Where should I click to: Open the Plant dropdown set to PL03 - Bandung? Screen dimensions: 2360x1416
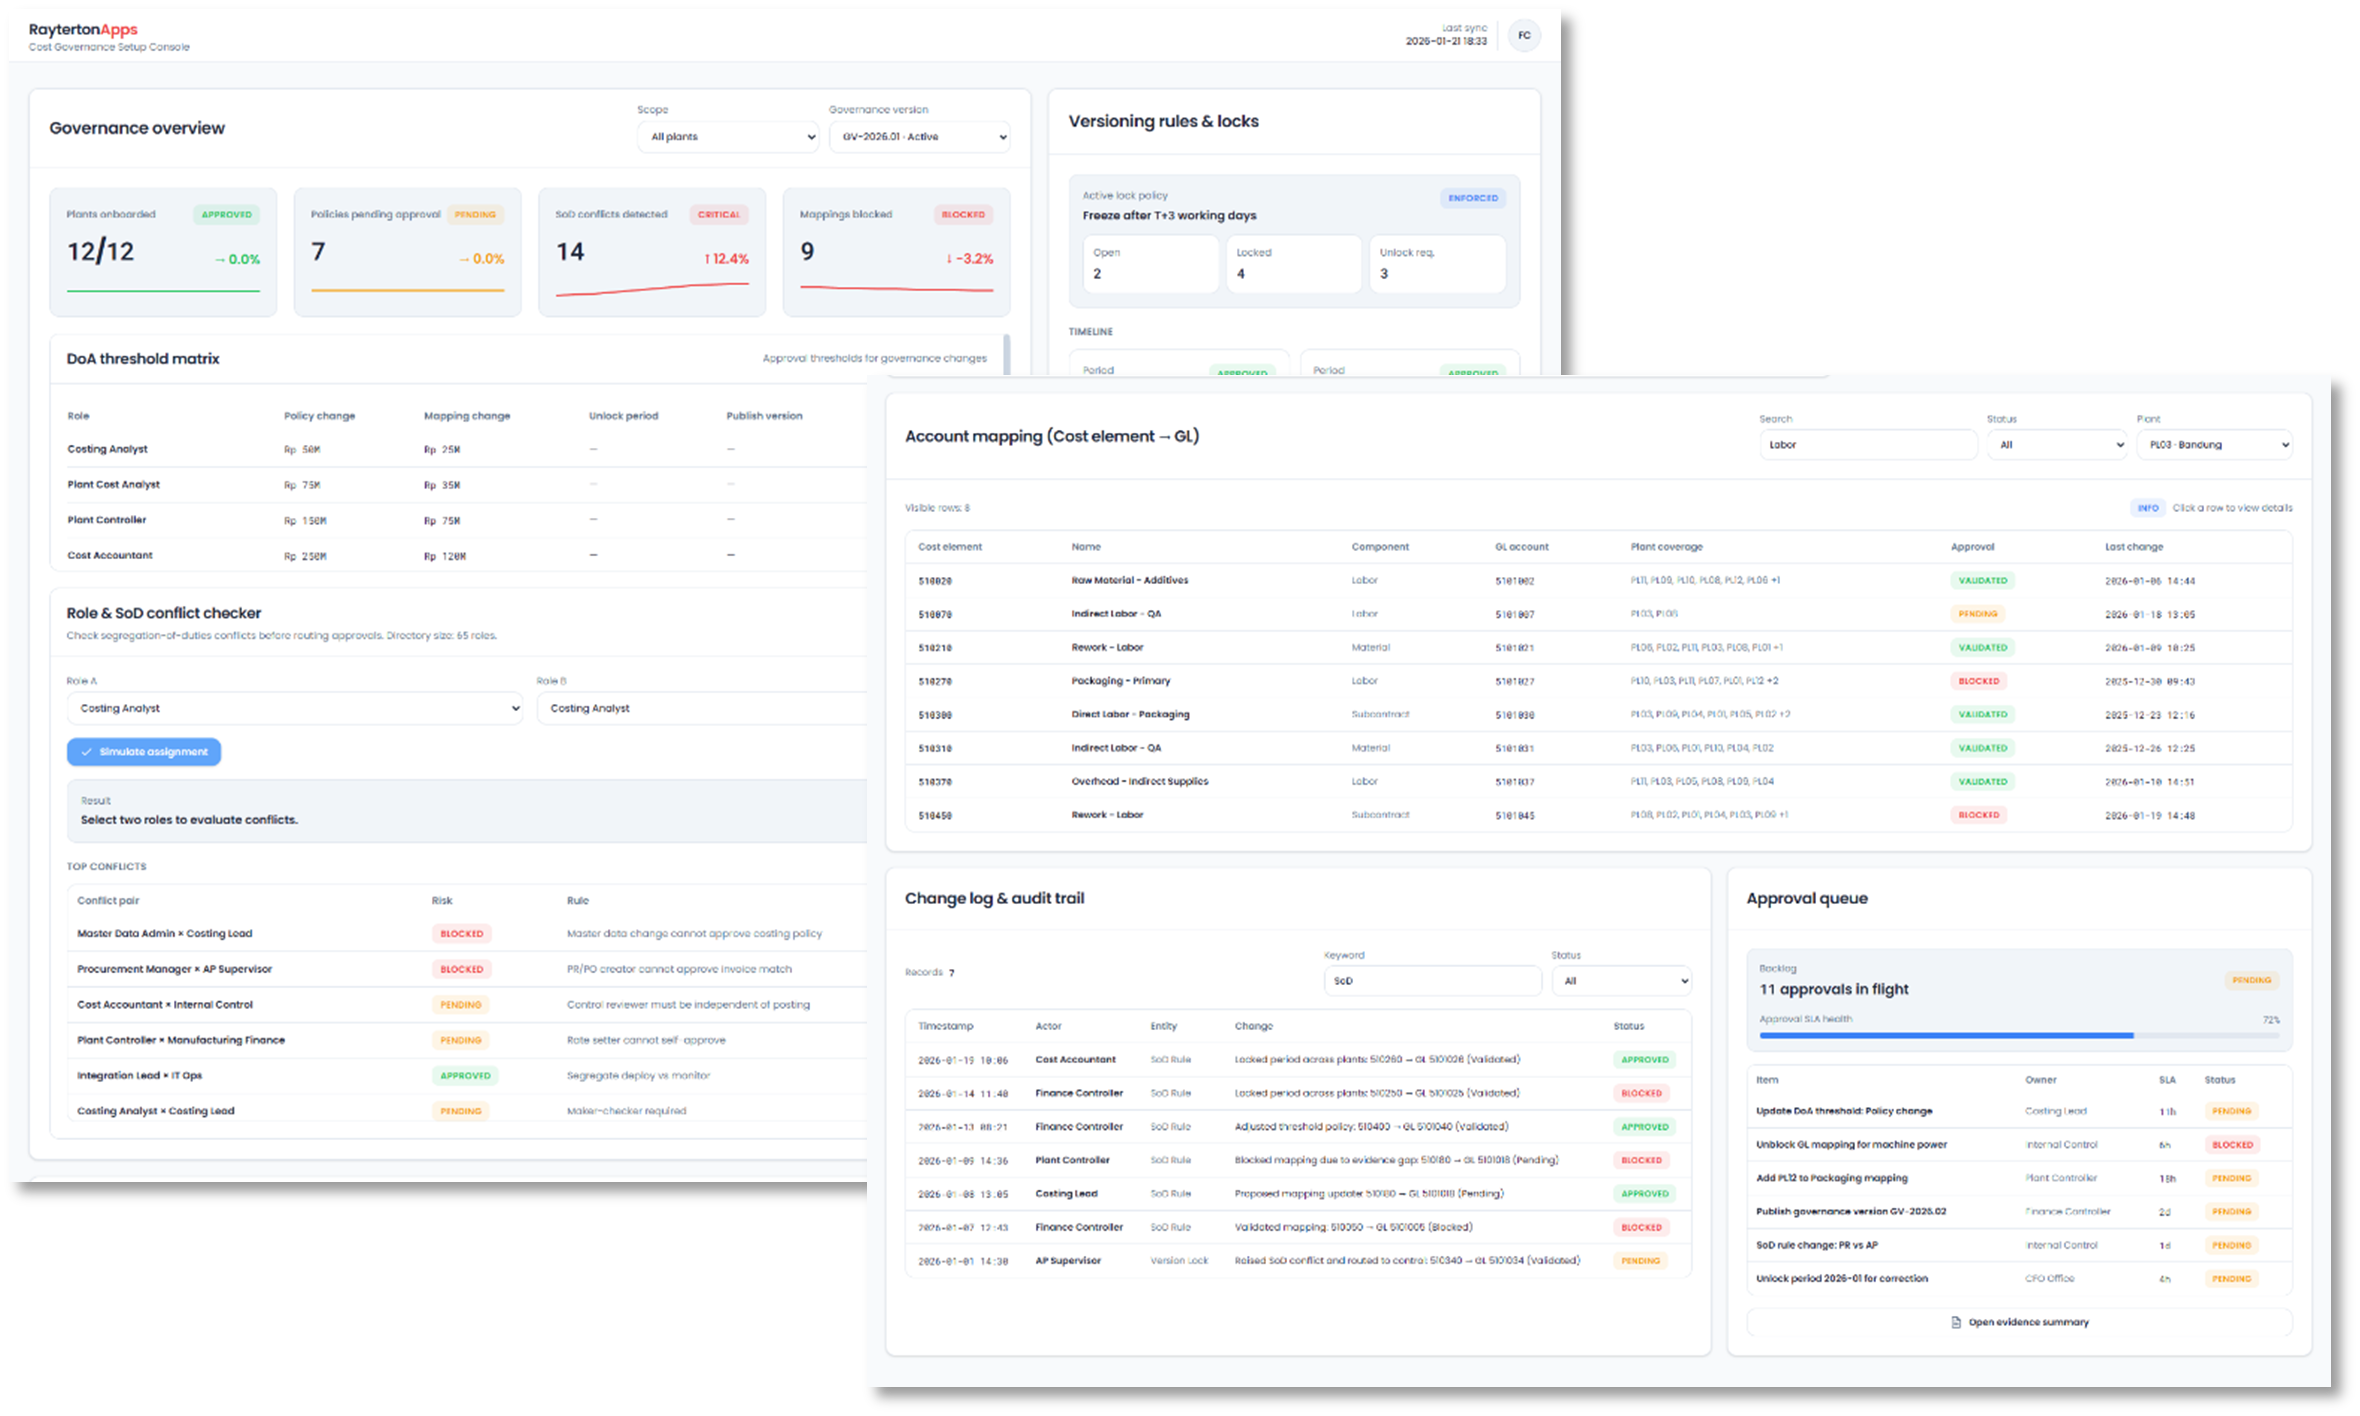pyautogui.click(x=2214, y=444)
